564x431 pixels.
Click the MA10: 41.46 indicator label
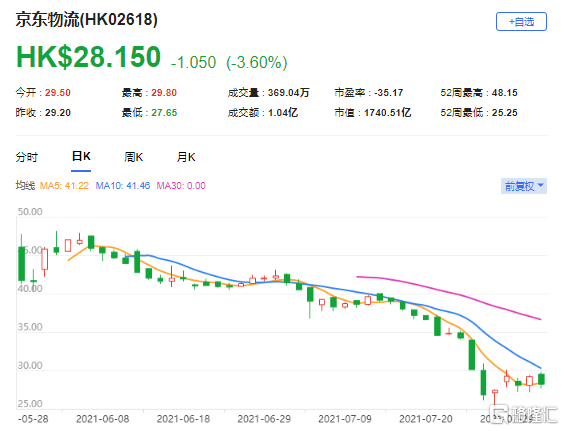[x=123, y=186]
